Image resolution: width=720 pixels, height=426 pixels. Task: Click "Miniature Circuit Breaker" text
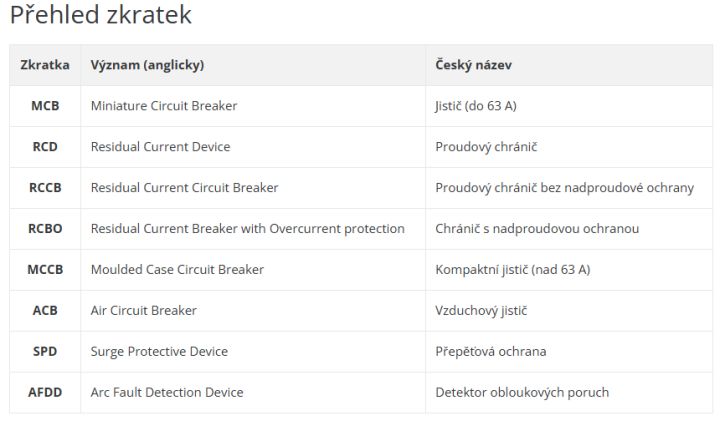(164, 105)
